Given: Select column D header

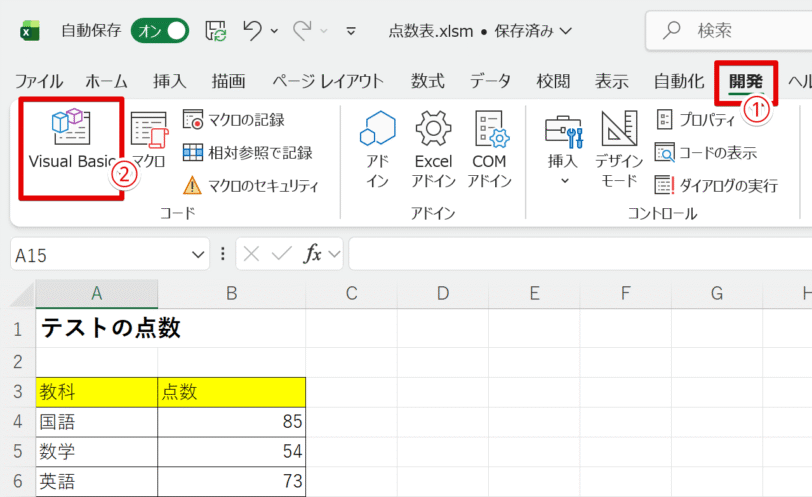Looking at the screenshot, I should pos(443,294).
